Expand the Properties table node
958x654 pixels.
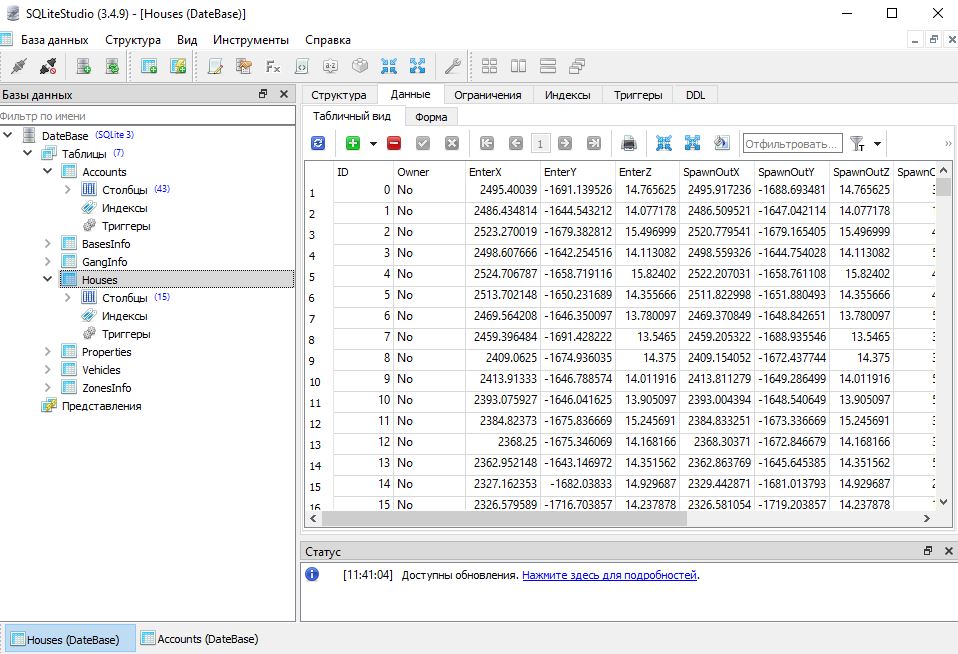pyautogui.click(x=48, y=351)
